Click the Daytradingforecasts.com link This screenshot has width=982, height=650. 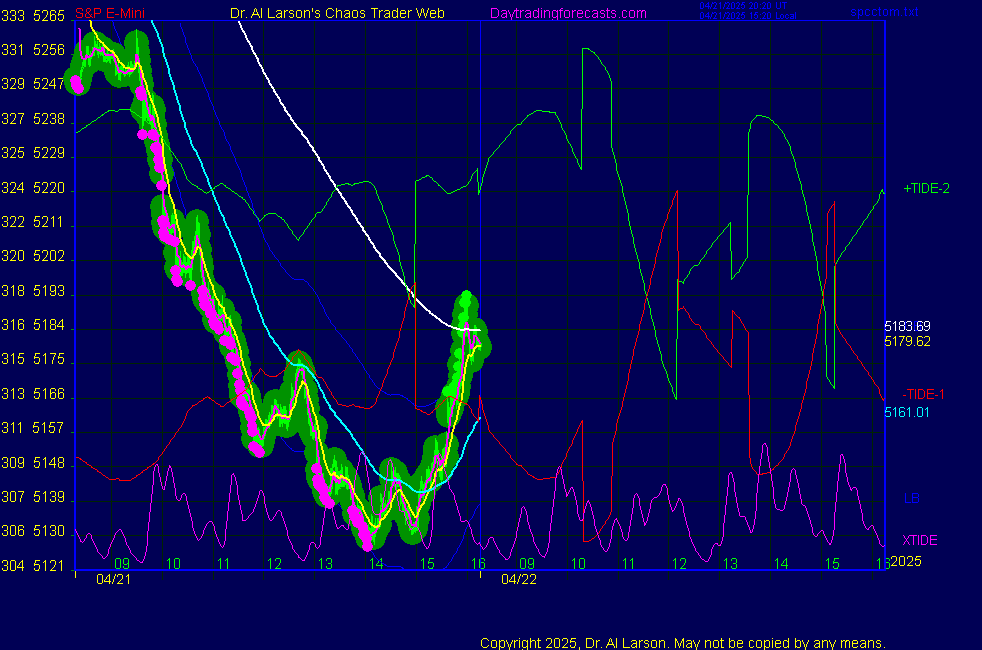(x=567, y=13)
